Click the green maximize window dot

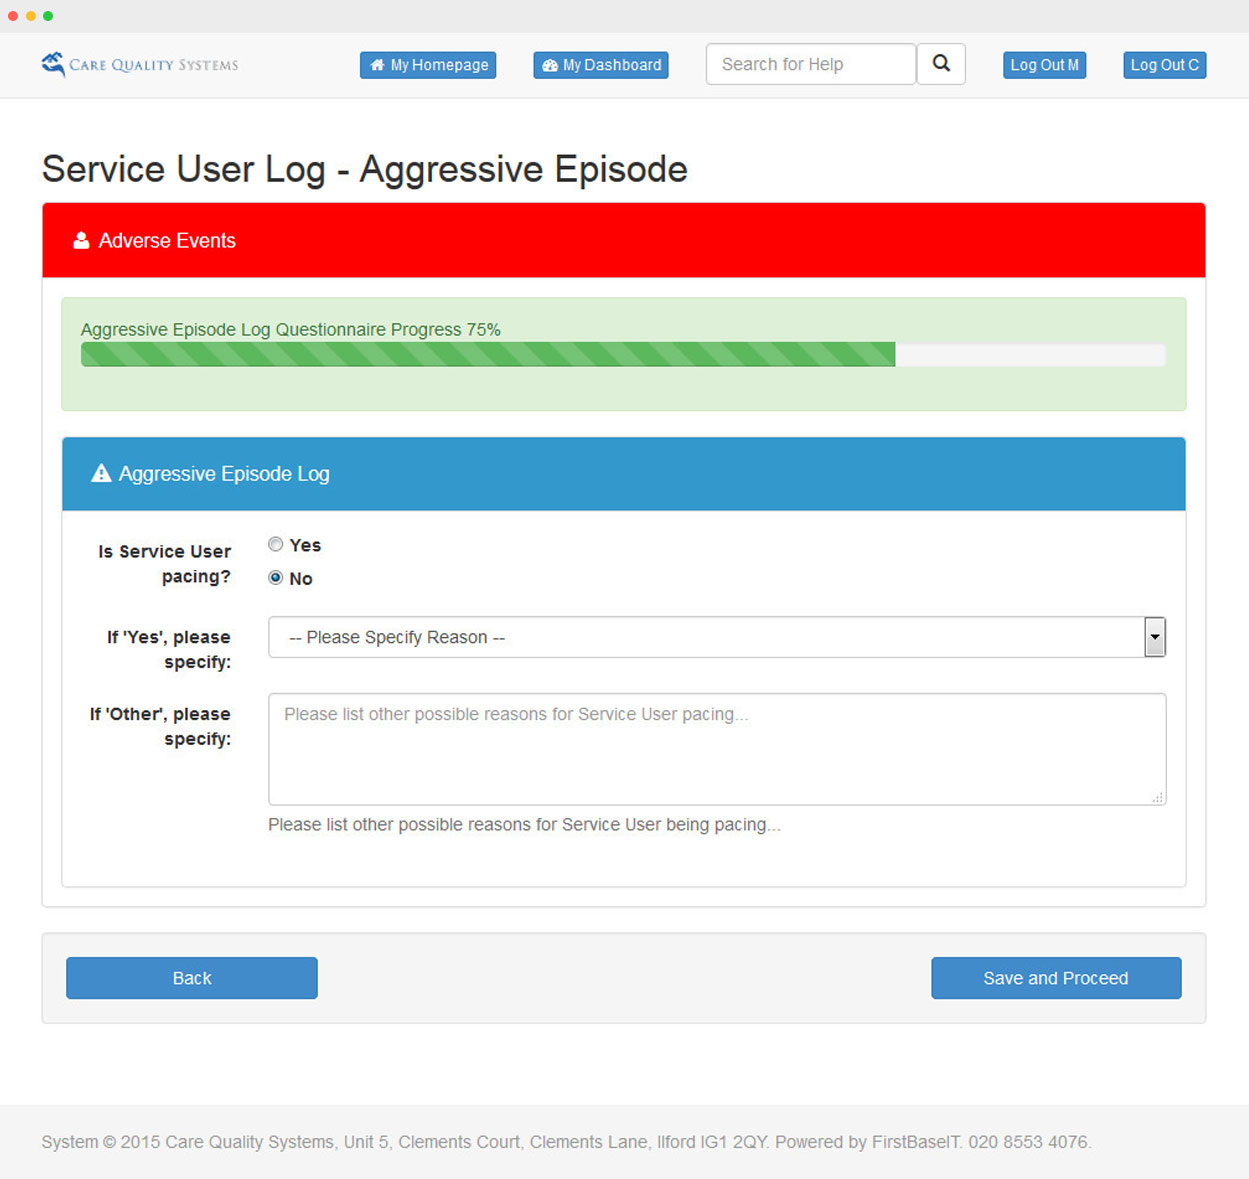point(48,16)
